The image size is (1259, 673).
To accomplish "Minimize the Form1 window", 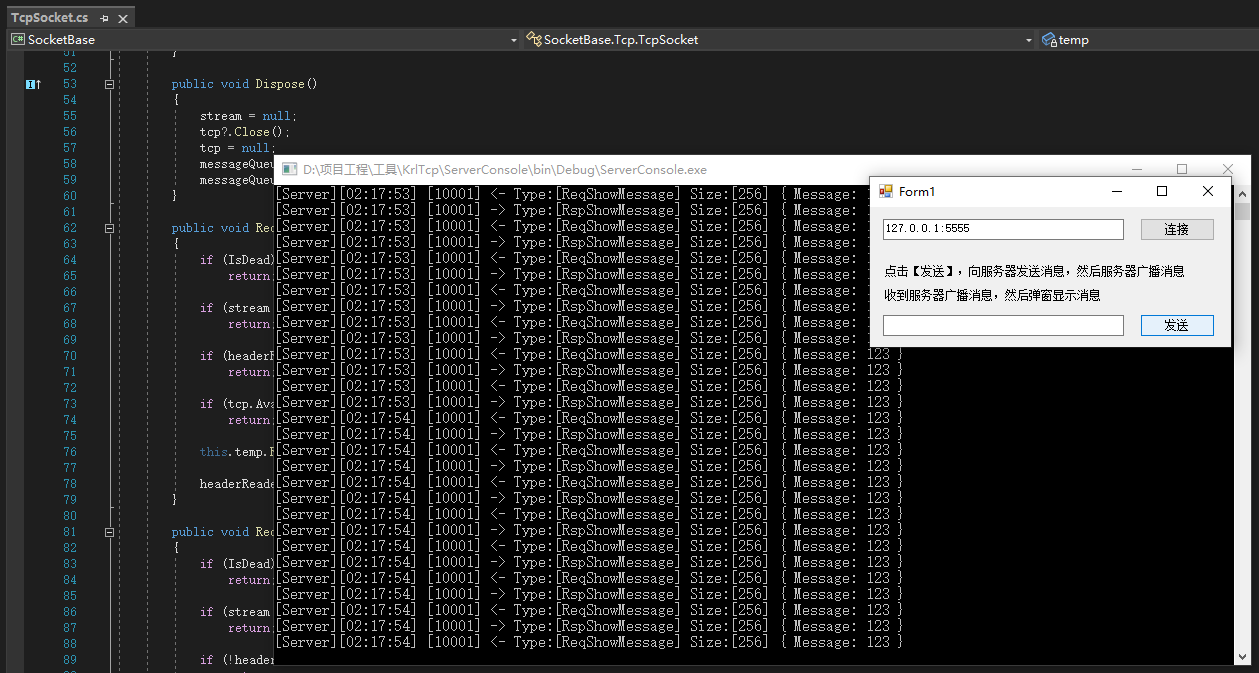I will (x=1116, y=191).
